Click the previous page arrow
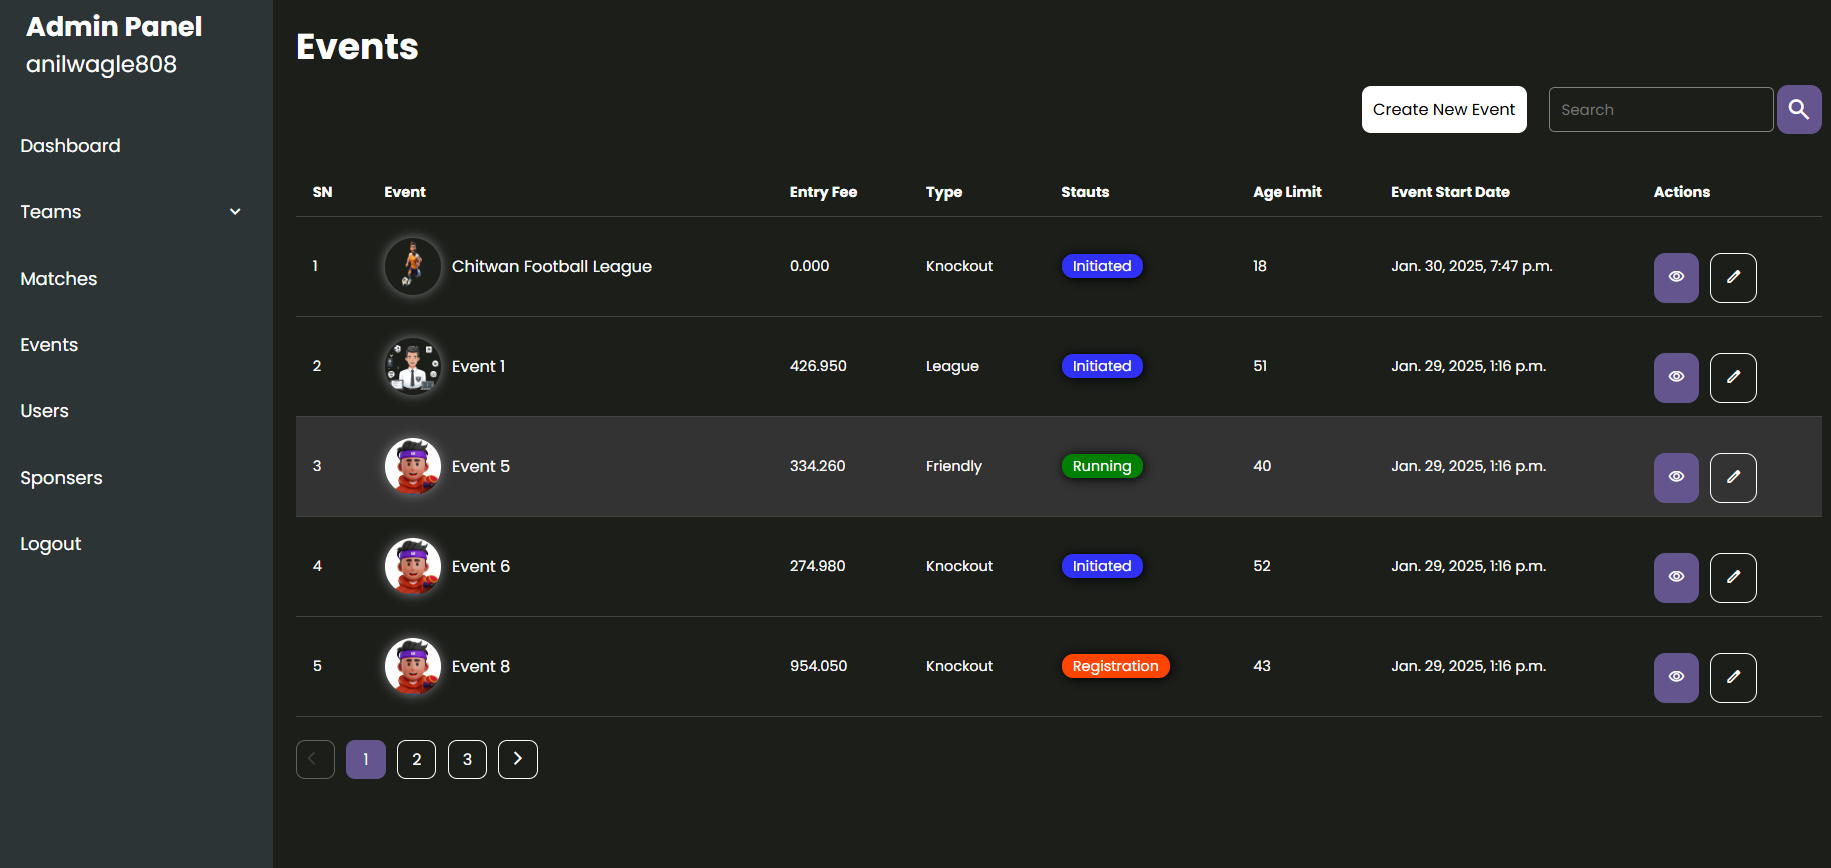Viewport: 1831px width, 868px height. click(x=315, y=759)
